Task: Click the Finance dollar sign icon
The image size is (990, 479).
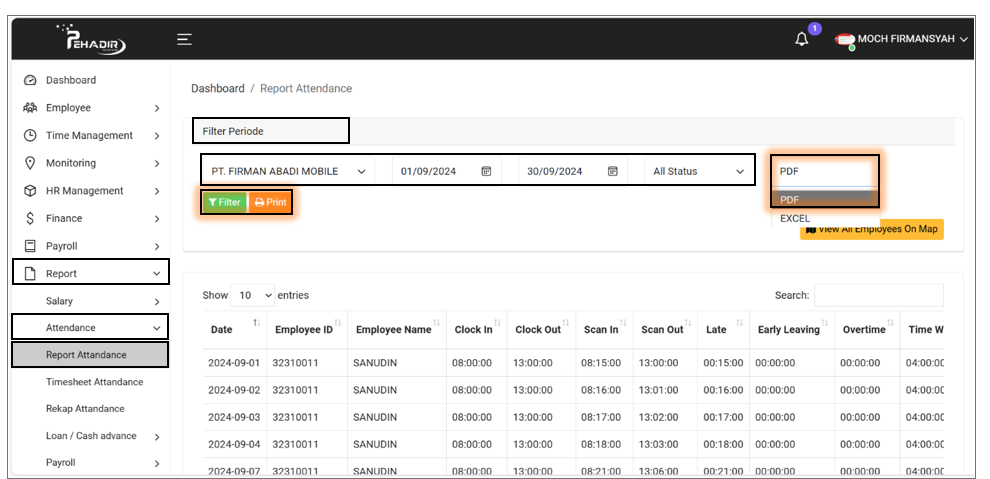Action: (x=30, y=218)
